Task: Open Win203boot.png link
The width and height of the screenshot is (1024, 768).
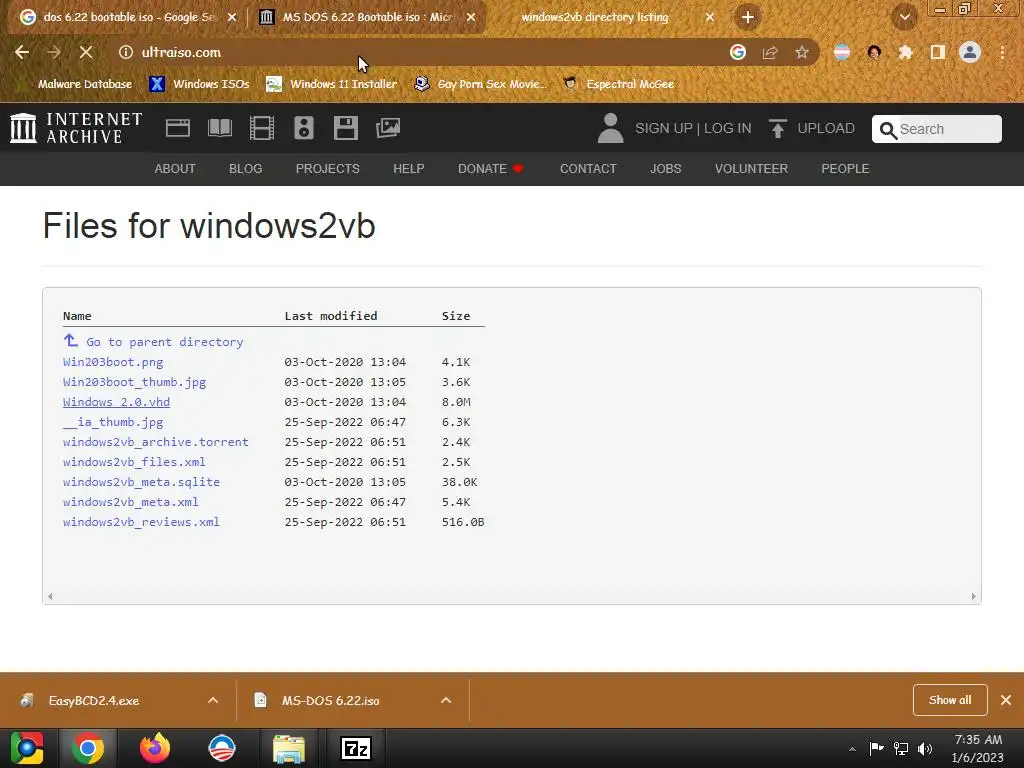Action: click(113, 362)
